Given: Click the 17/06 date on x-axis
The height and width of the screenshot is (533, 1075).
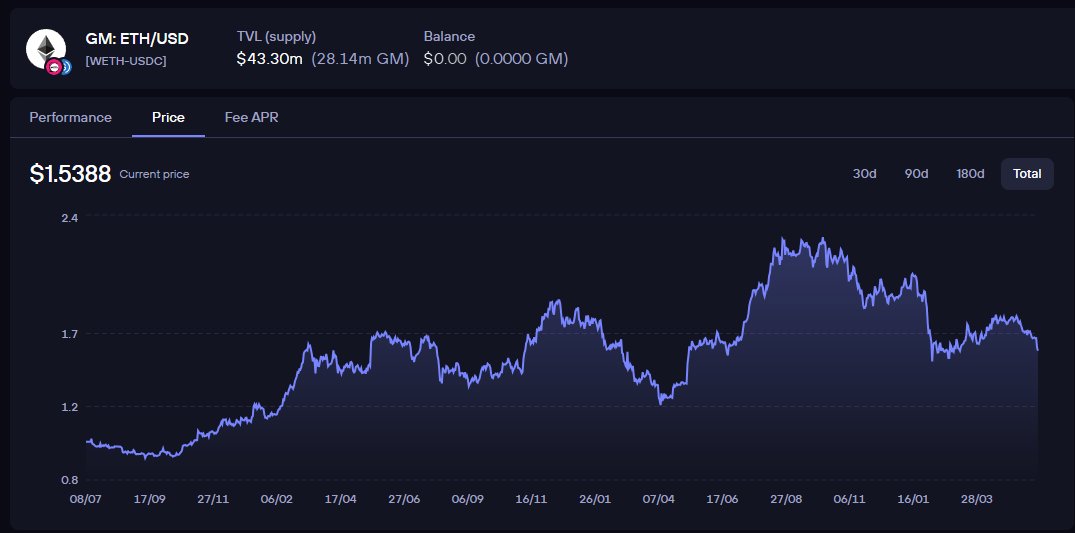Looking at the screenshot, I should [x=722, y=499].
